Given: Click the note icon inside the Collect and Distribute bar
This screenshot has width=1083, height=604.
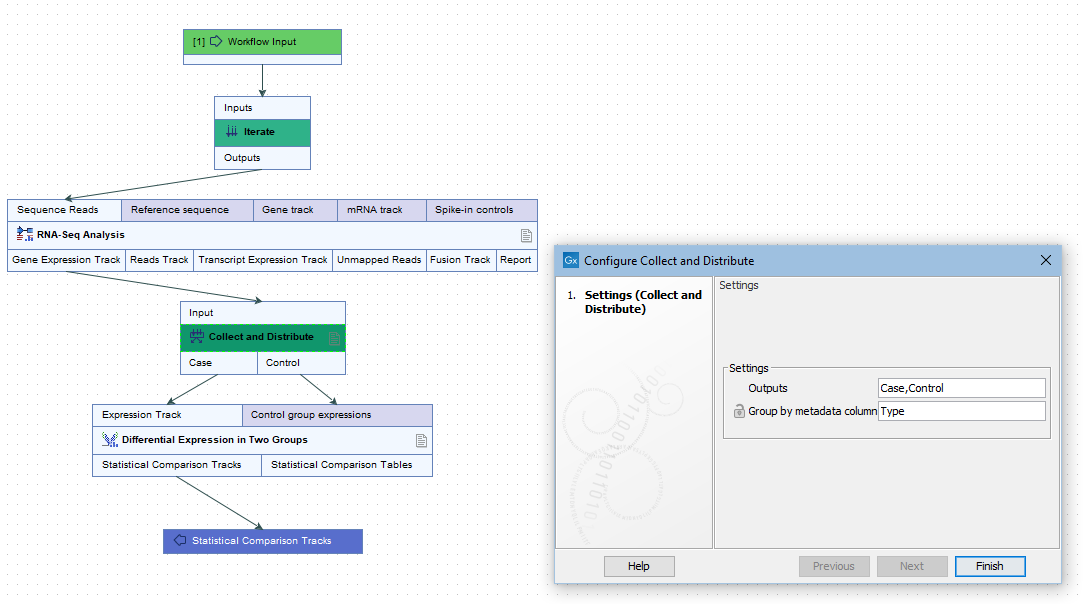Looking at the screenshot, I should click(334, 337).
